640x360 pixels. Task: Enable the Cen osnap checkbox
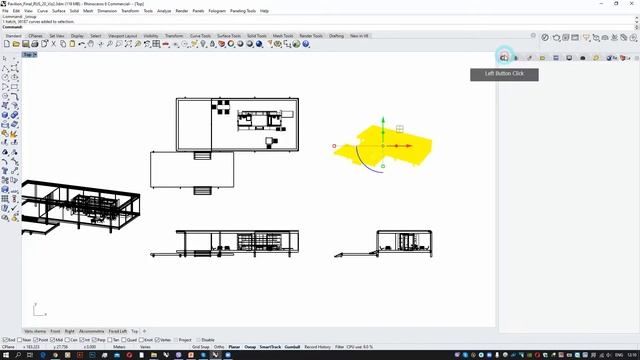[67, 340]
